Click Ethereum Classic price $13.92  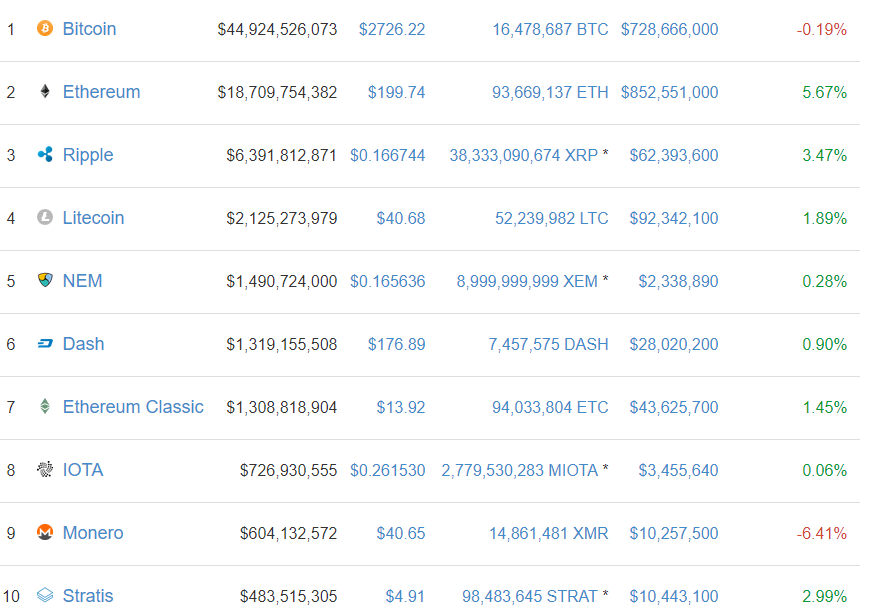401,408
